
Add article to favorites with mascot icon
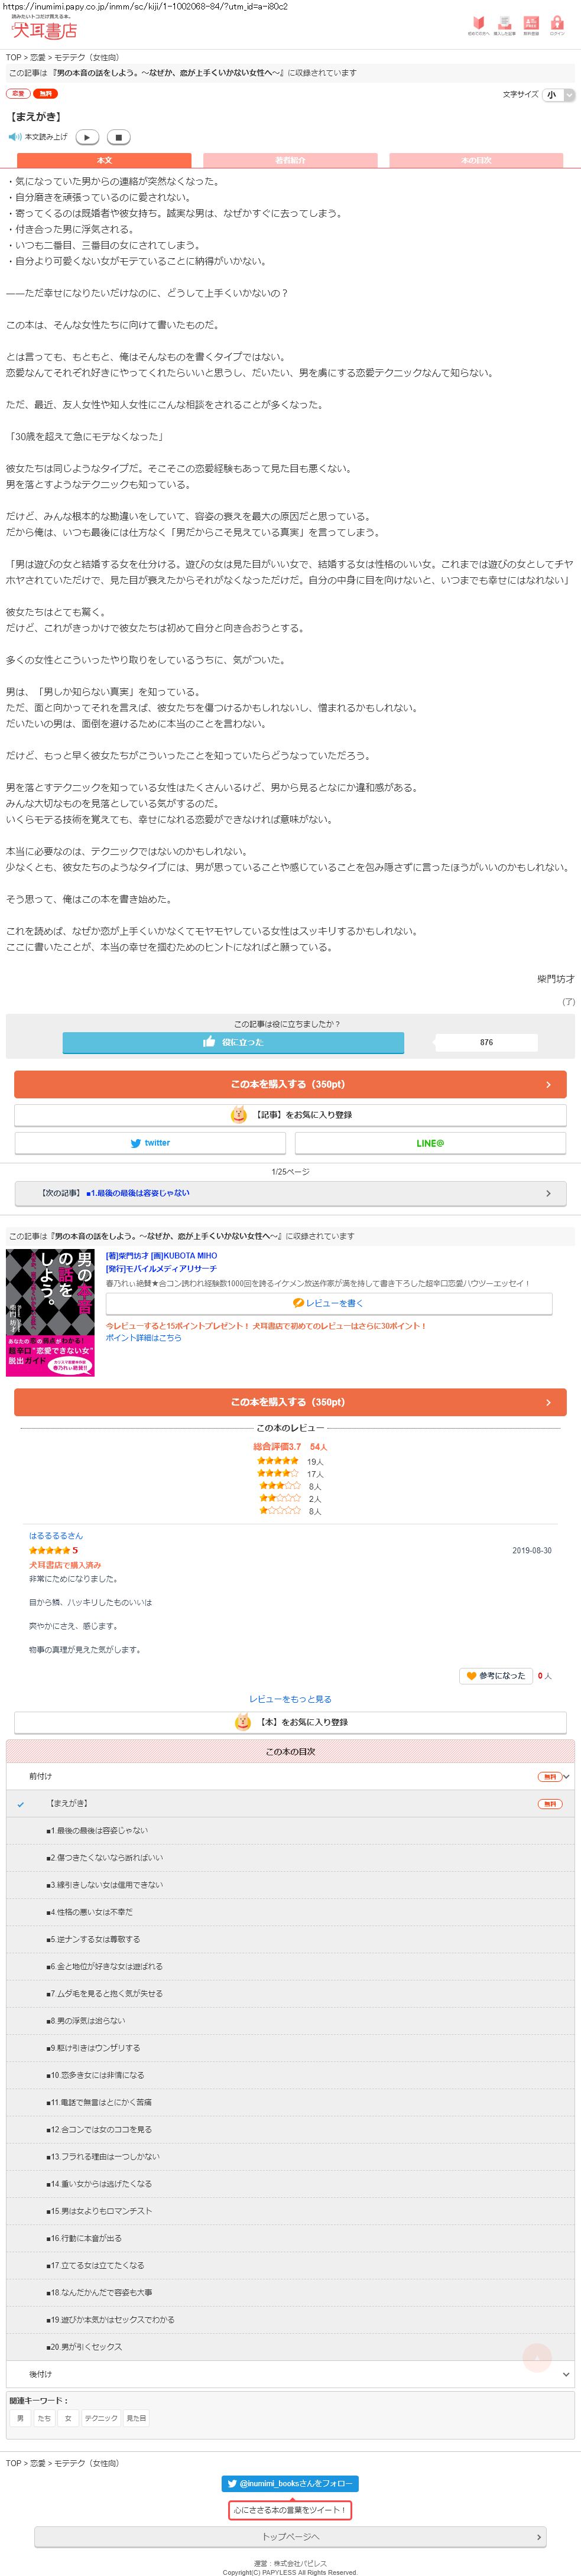[290, 1114]
